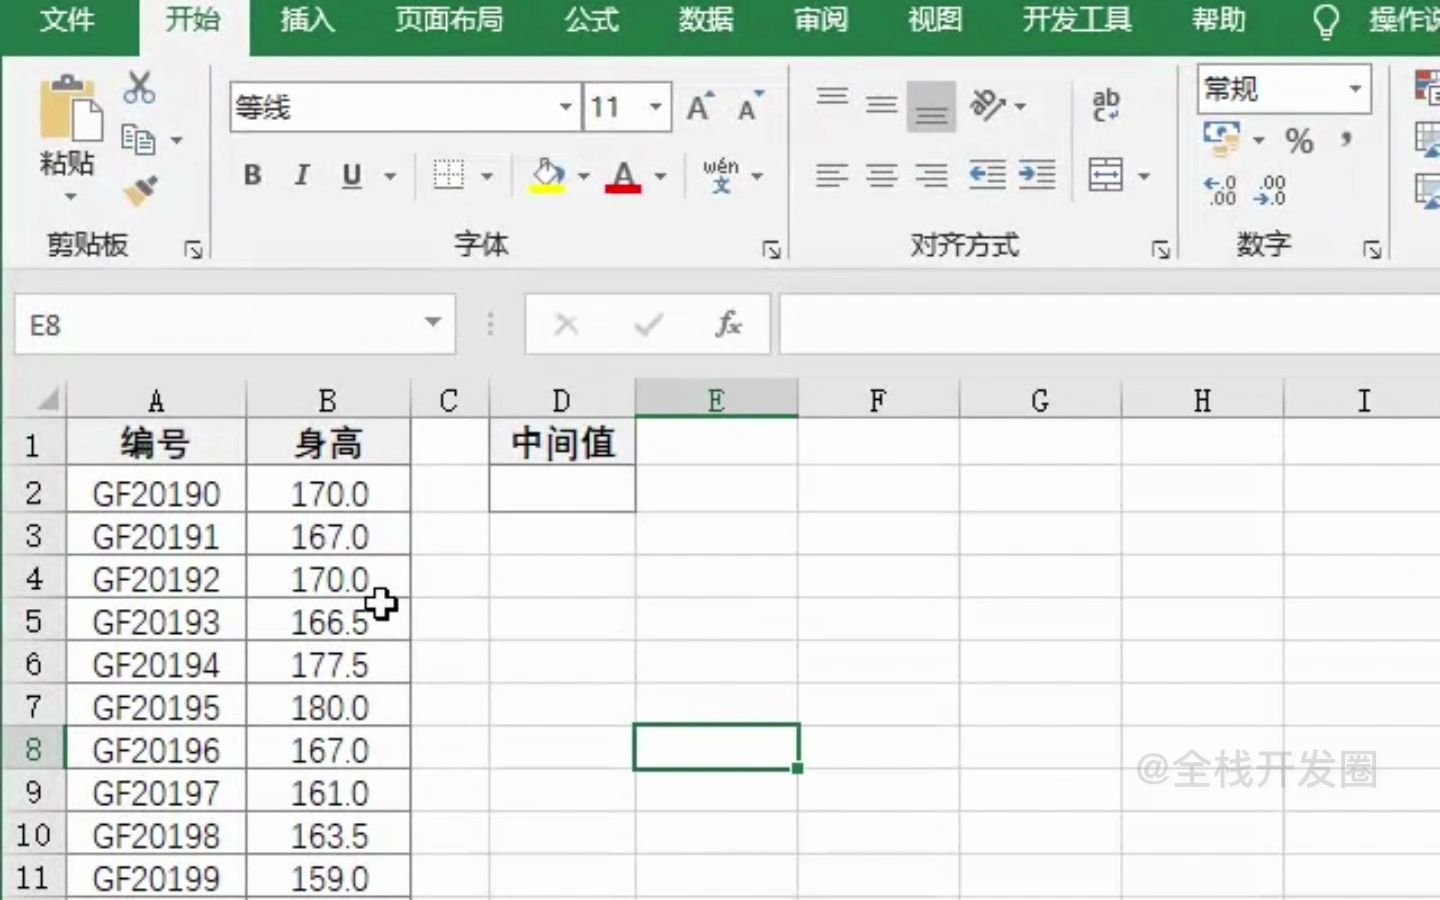The height and width of the screenshot is (900, 1440).
Task: Click inside the formula bar input
Action: pos(1109,324)
